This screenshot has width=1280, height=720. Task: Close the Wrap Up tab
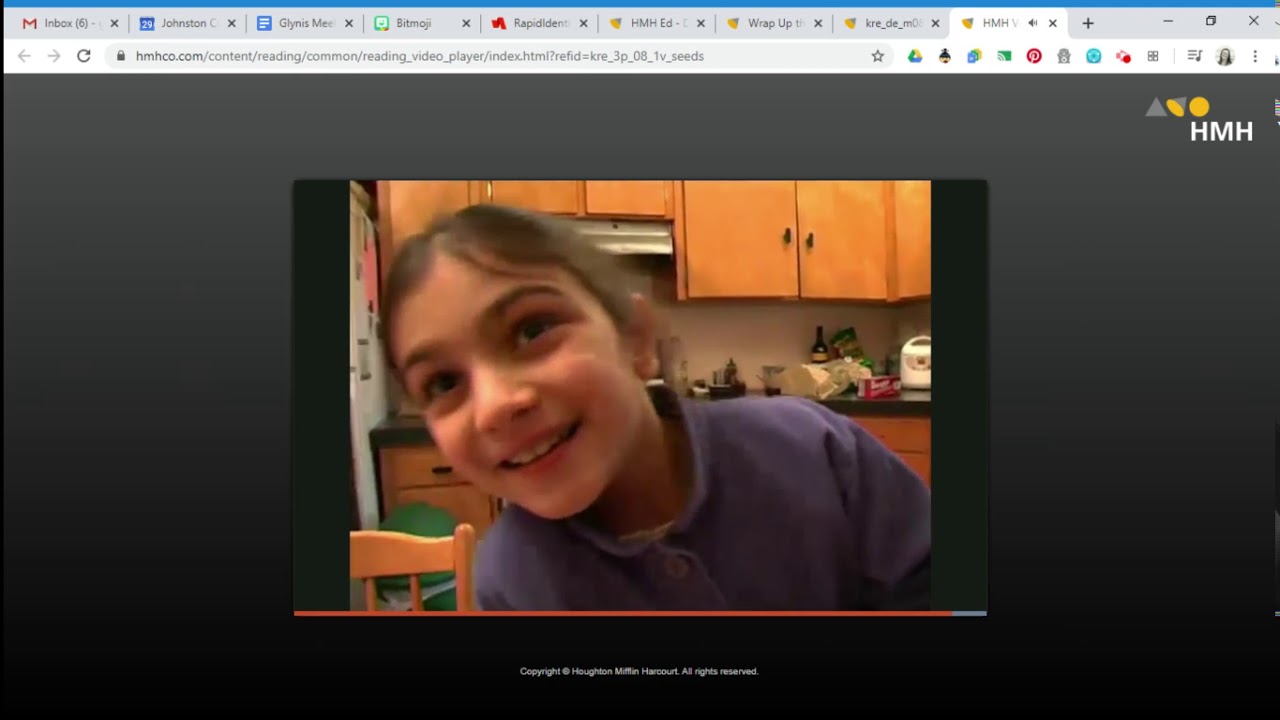pos(818,23)
